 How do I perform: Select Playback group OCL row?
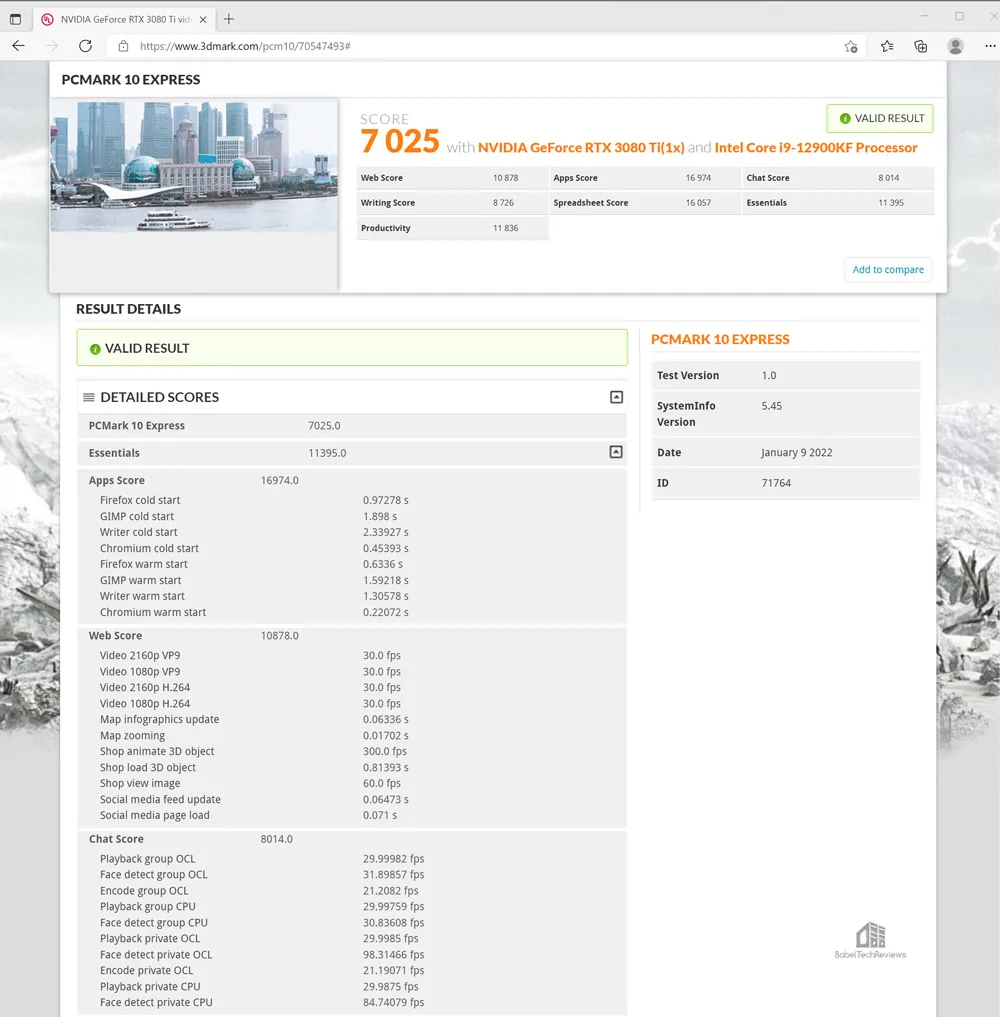point(352,859)
